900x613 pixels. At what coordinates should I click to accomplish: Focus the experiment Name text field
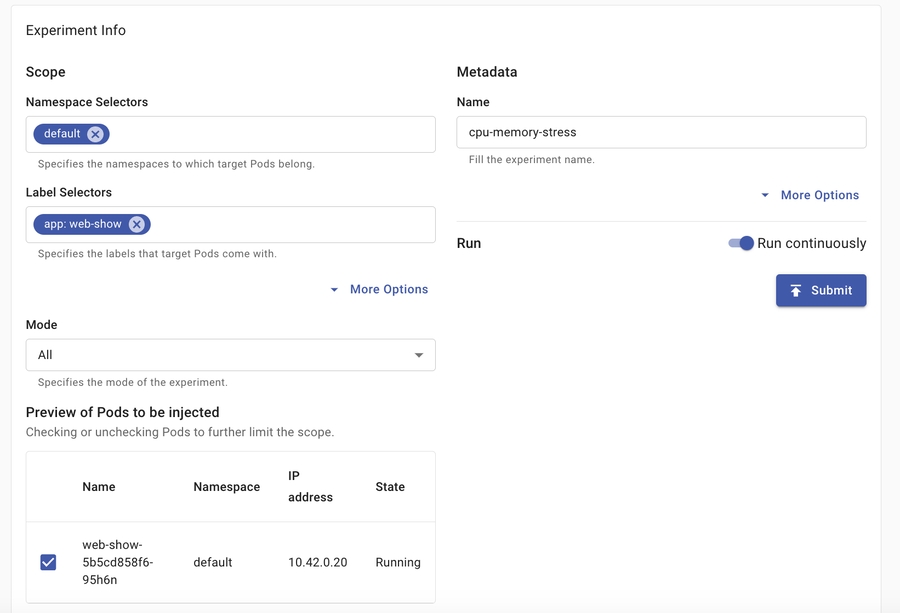[661, 132]
